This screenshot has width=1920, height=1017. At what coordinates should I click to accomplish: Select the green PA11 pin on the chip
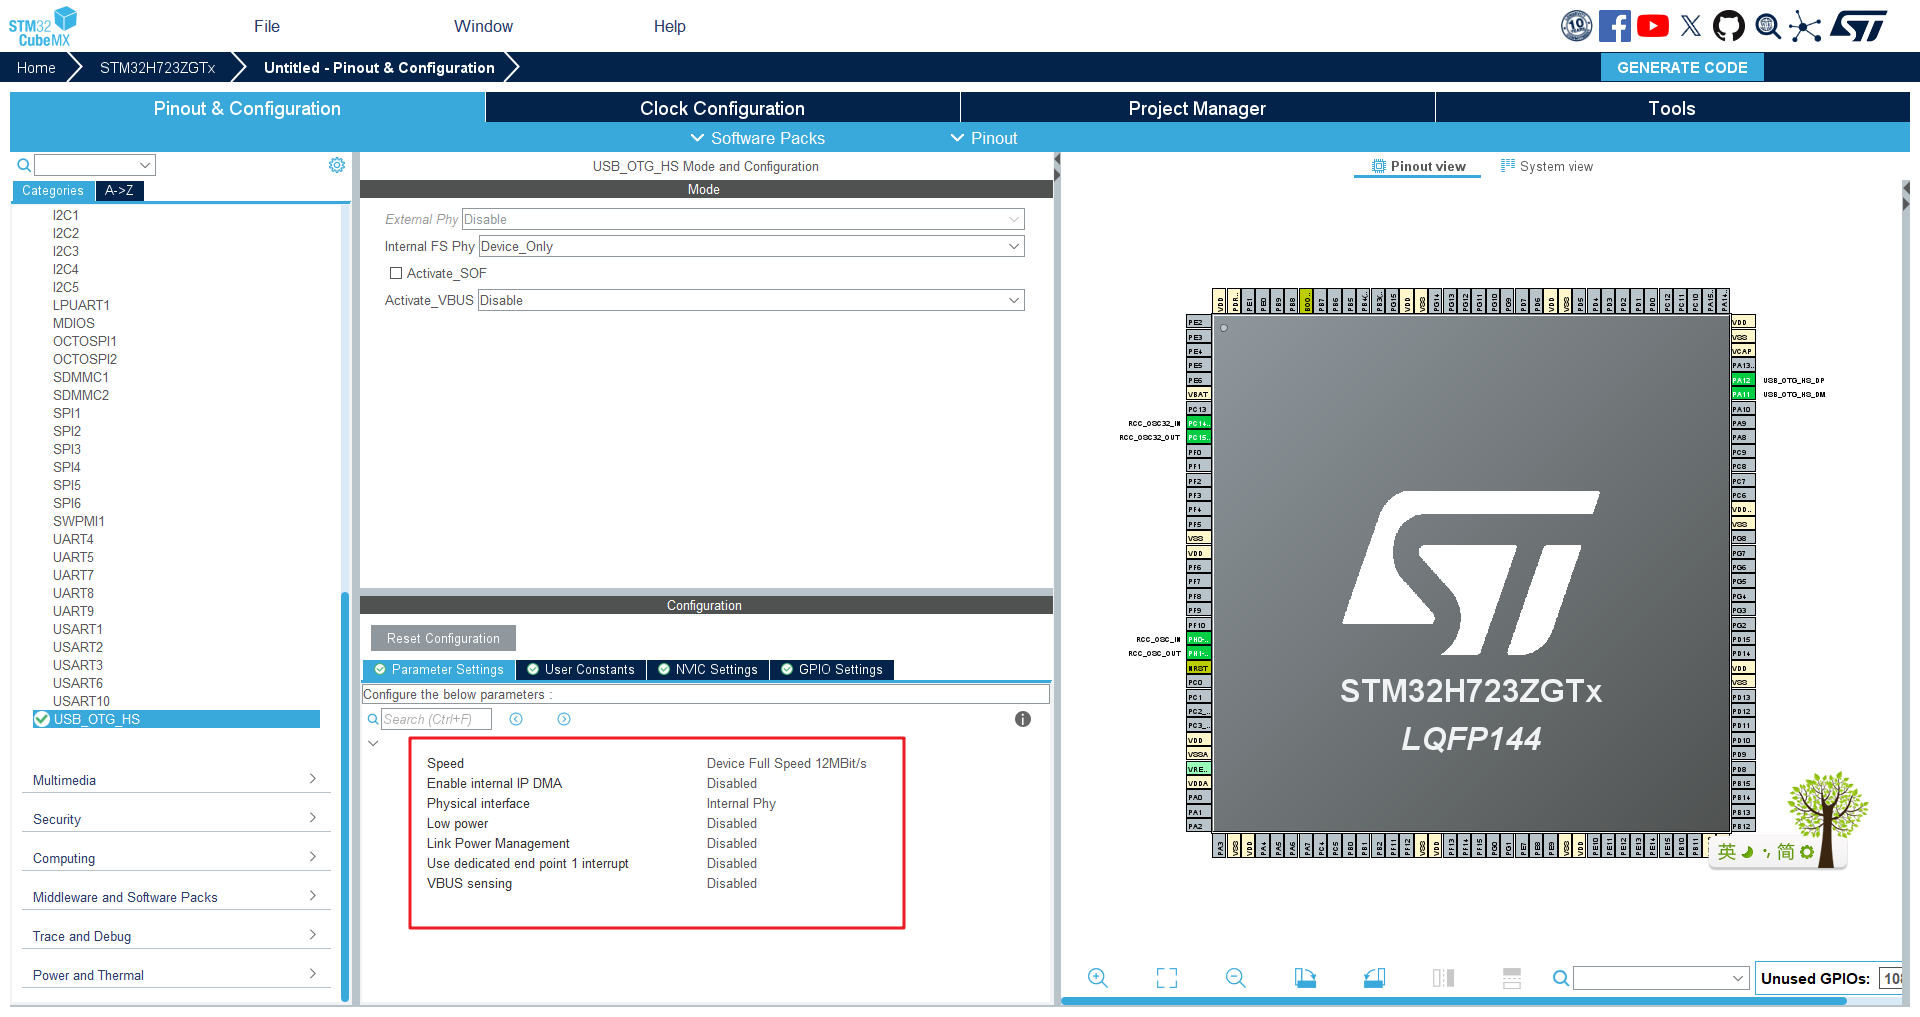1742,394
